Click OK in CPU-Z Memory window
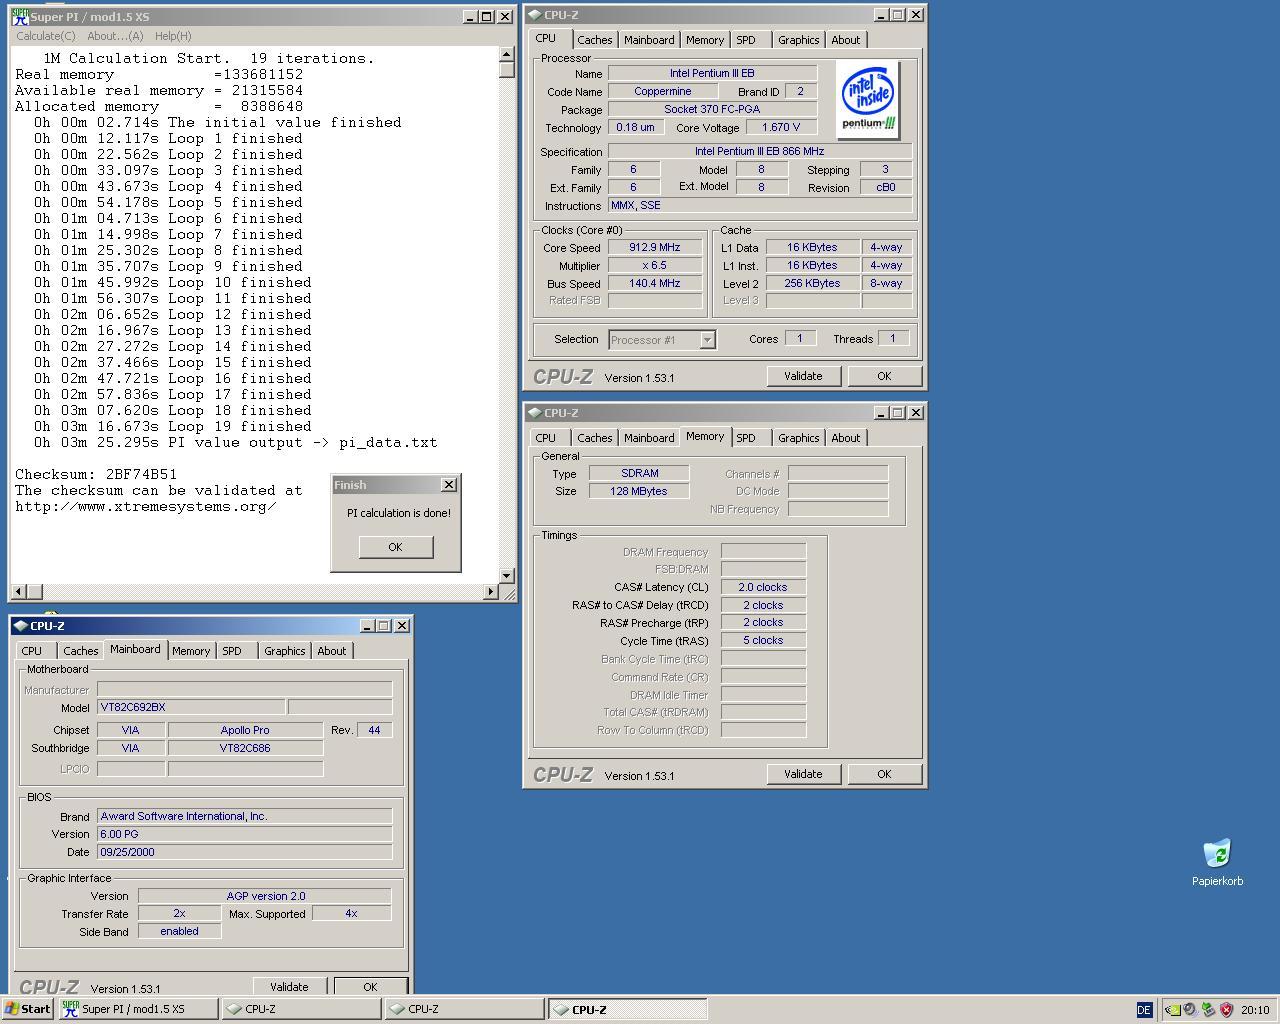Viewport: 1280px width, 1024px height. click(x=884, y=774)
